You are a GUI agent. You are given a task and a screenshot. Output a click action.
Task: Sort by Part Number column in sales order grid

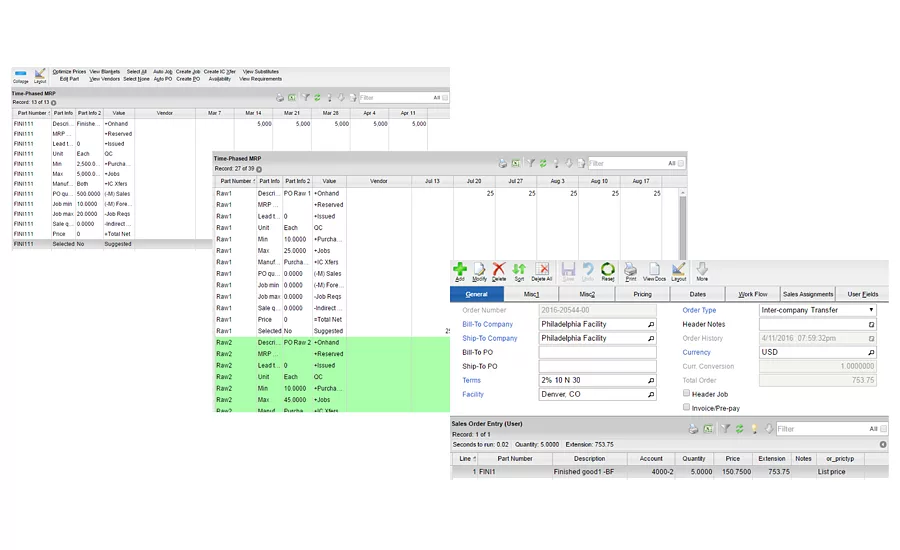pyautogui.click(x=515, y=459)
